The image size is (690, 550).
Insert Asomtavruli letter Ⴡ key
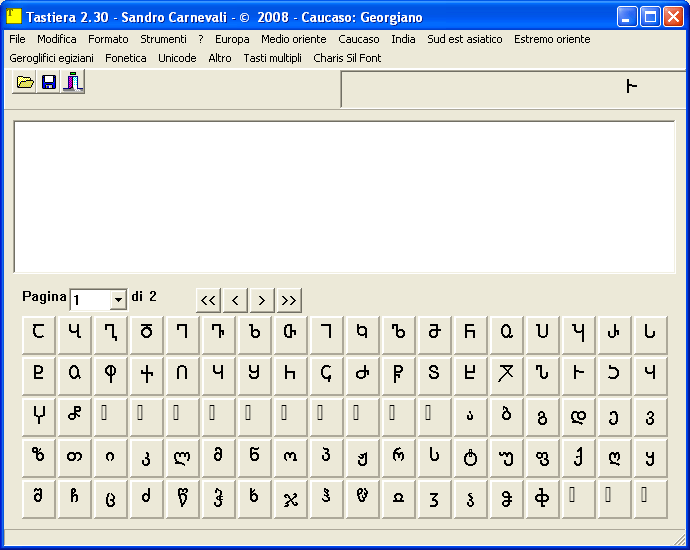pos(580,376)
